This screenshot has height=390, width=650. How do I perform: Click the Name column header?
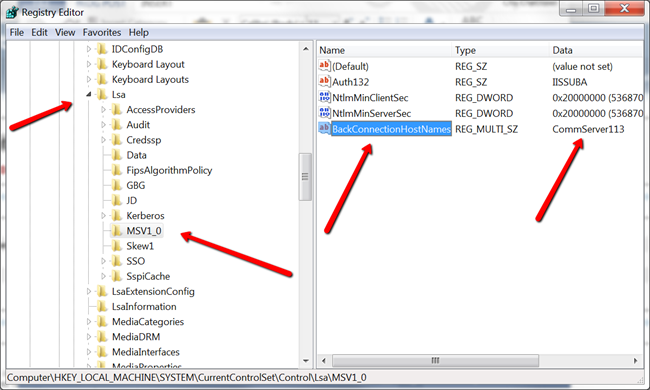[x=384, y=50]
